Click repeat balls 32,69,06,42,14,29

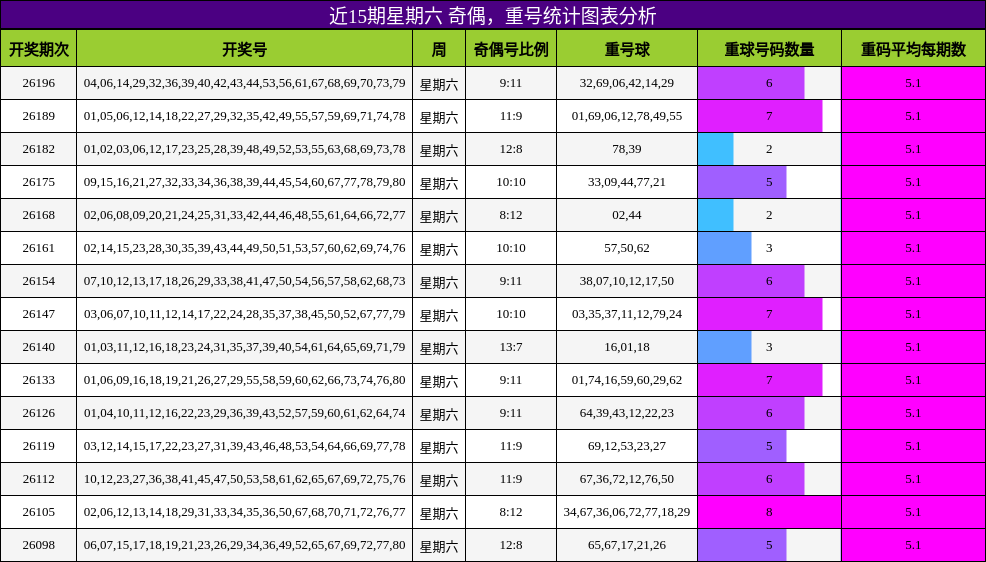(627, 83)
